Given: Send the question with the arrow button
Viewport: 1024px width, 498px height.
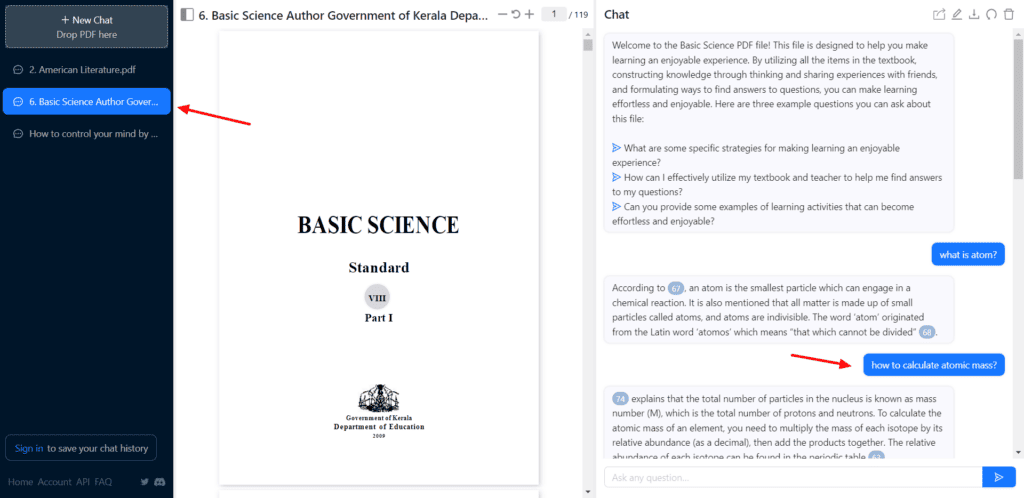Looking at the screenshot, I should 998,477.
